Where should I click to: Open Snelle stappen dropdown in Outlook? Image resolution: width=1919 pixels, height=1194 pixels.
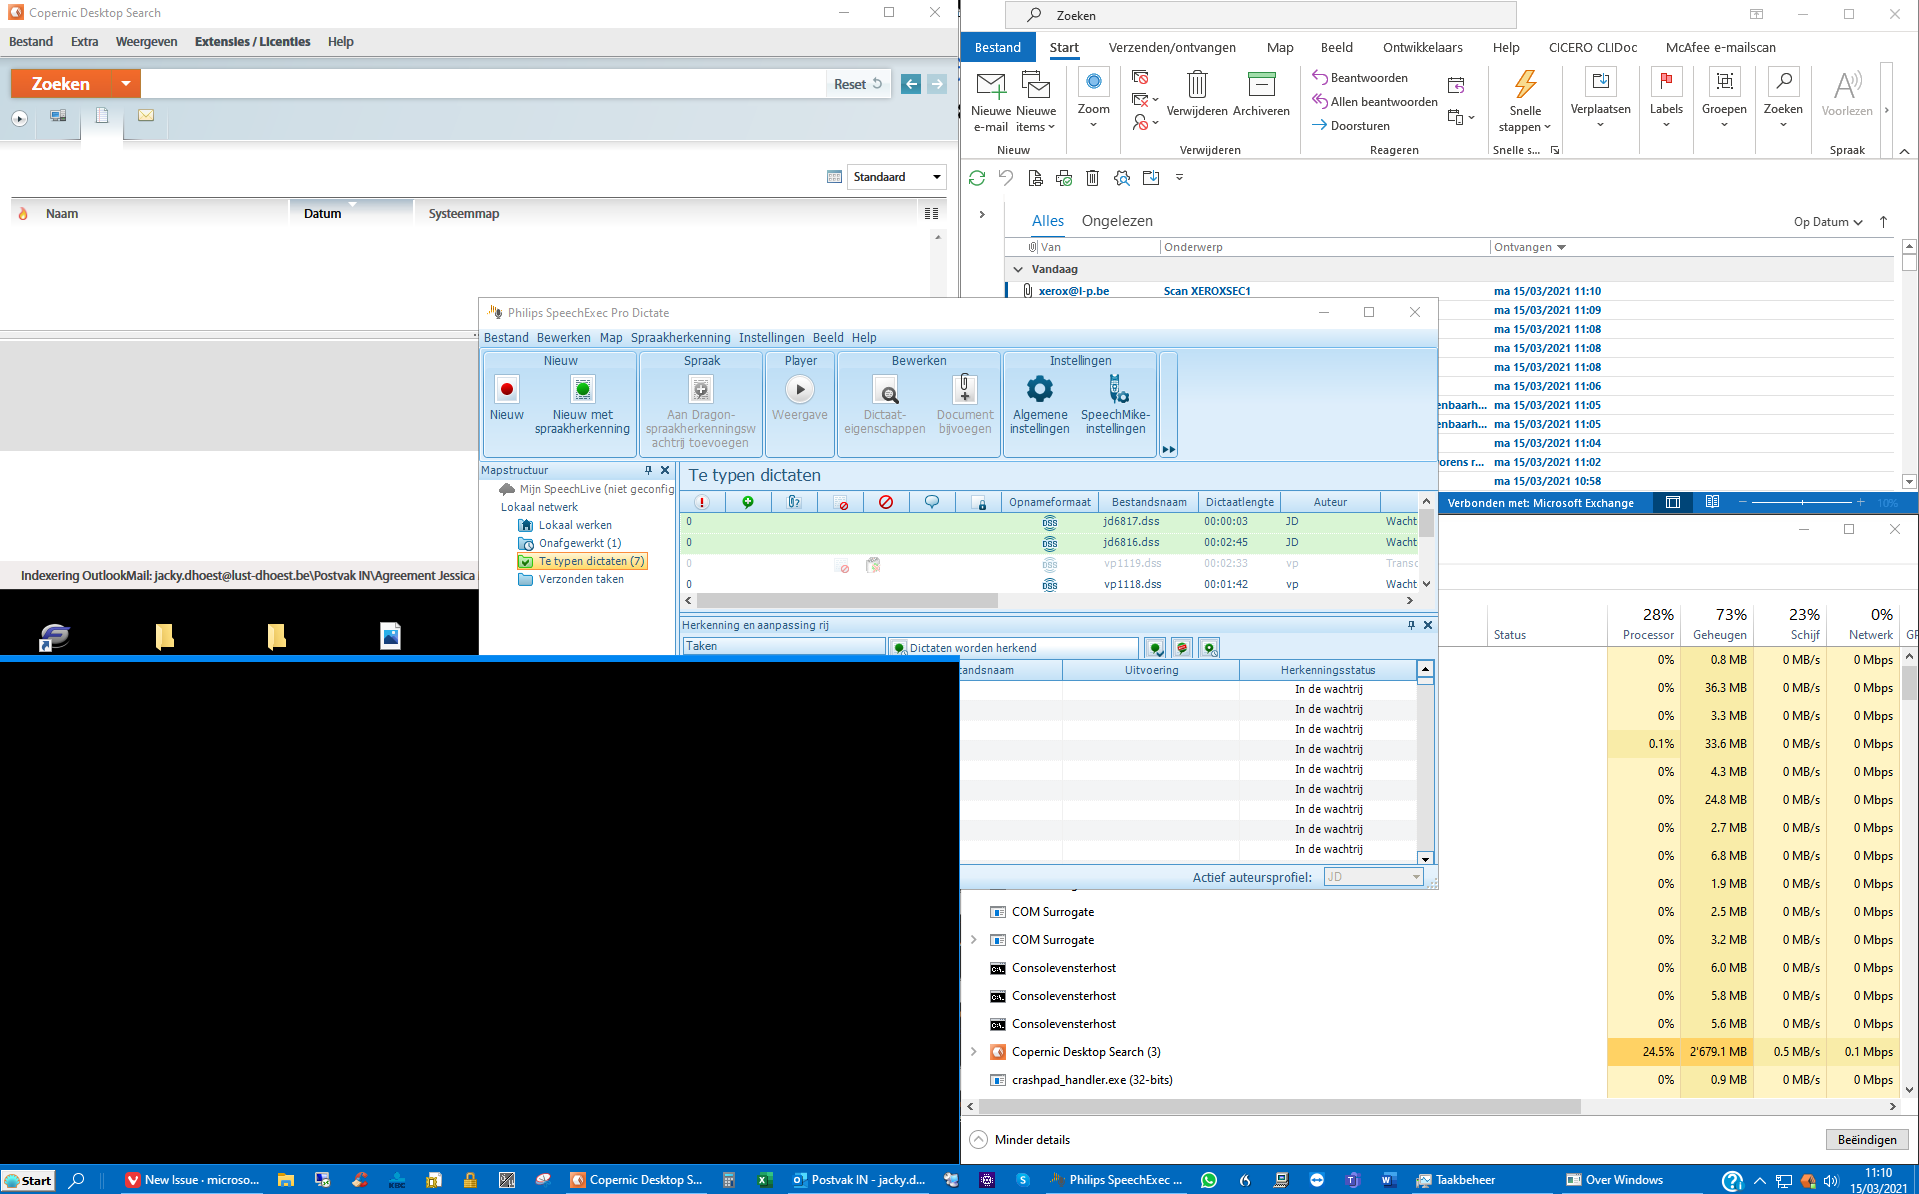point(1525,102)
